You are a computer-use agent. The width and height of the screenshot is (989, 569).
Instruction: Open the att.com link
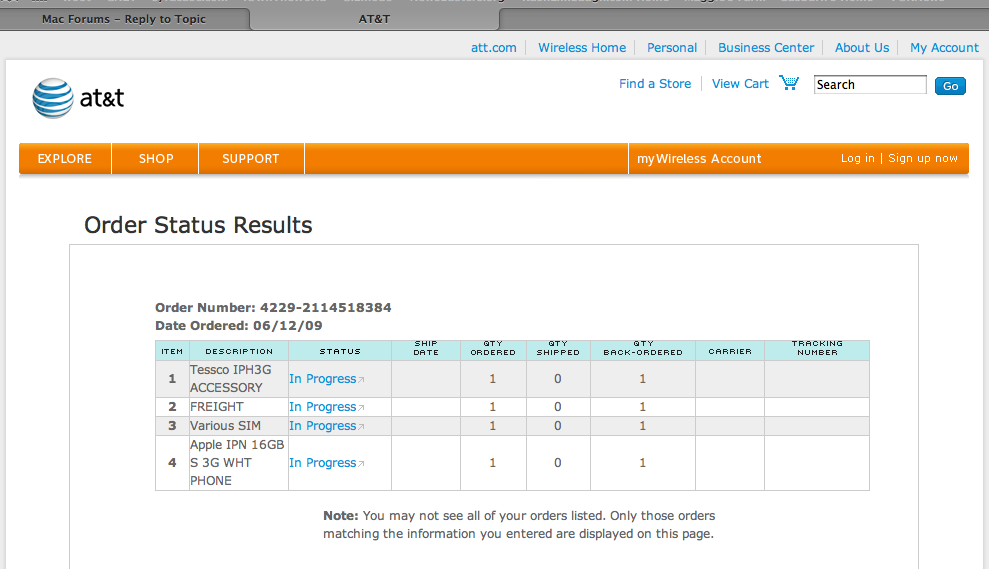tap(493, 47)
